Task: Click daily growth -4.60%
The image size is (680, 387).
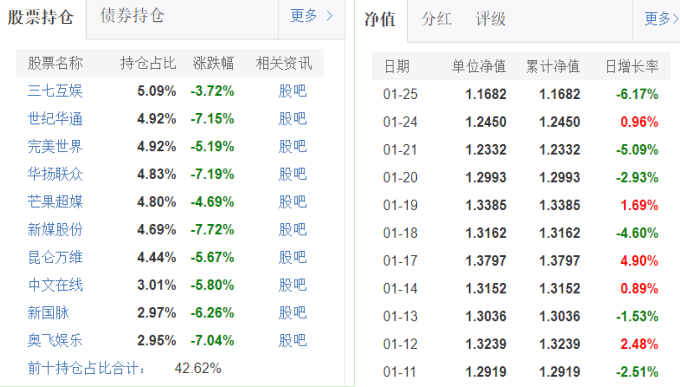Action: pyautogui.click(x=637, y=233)
